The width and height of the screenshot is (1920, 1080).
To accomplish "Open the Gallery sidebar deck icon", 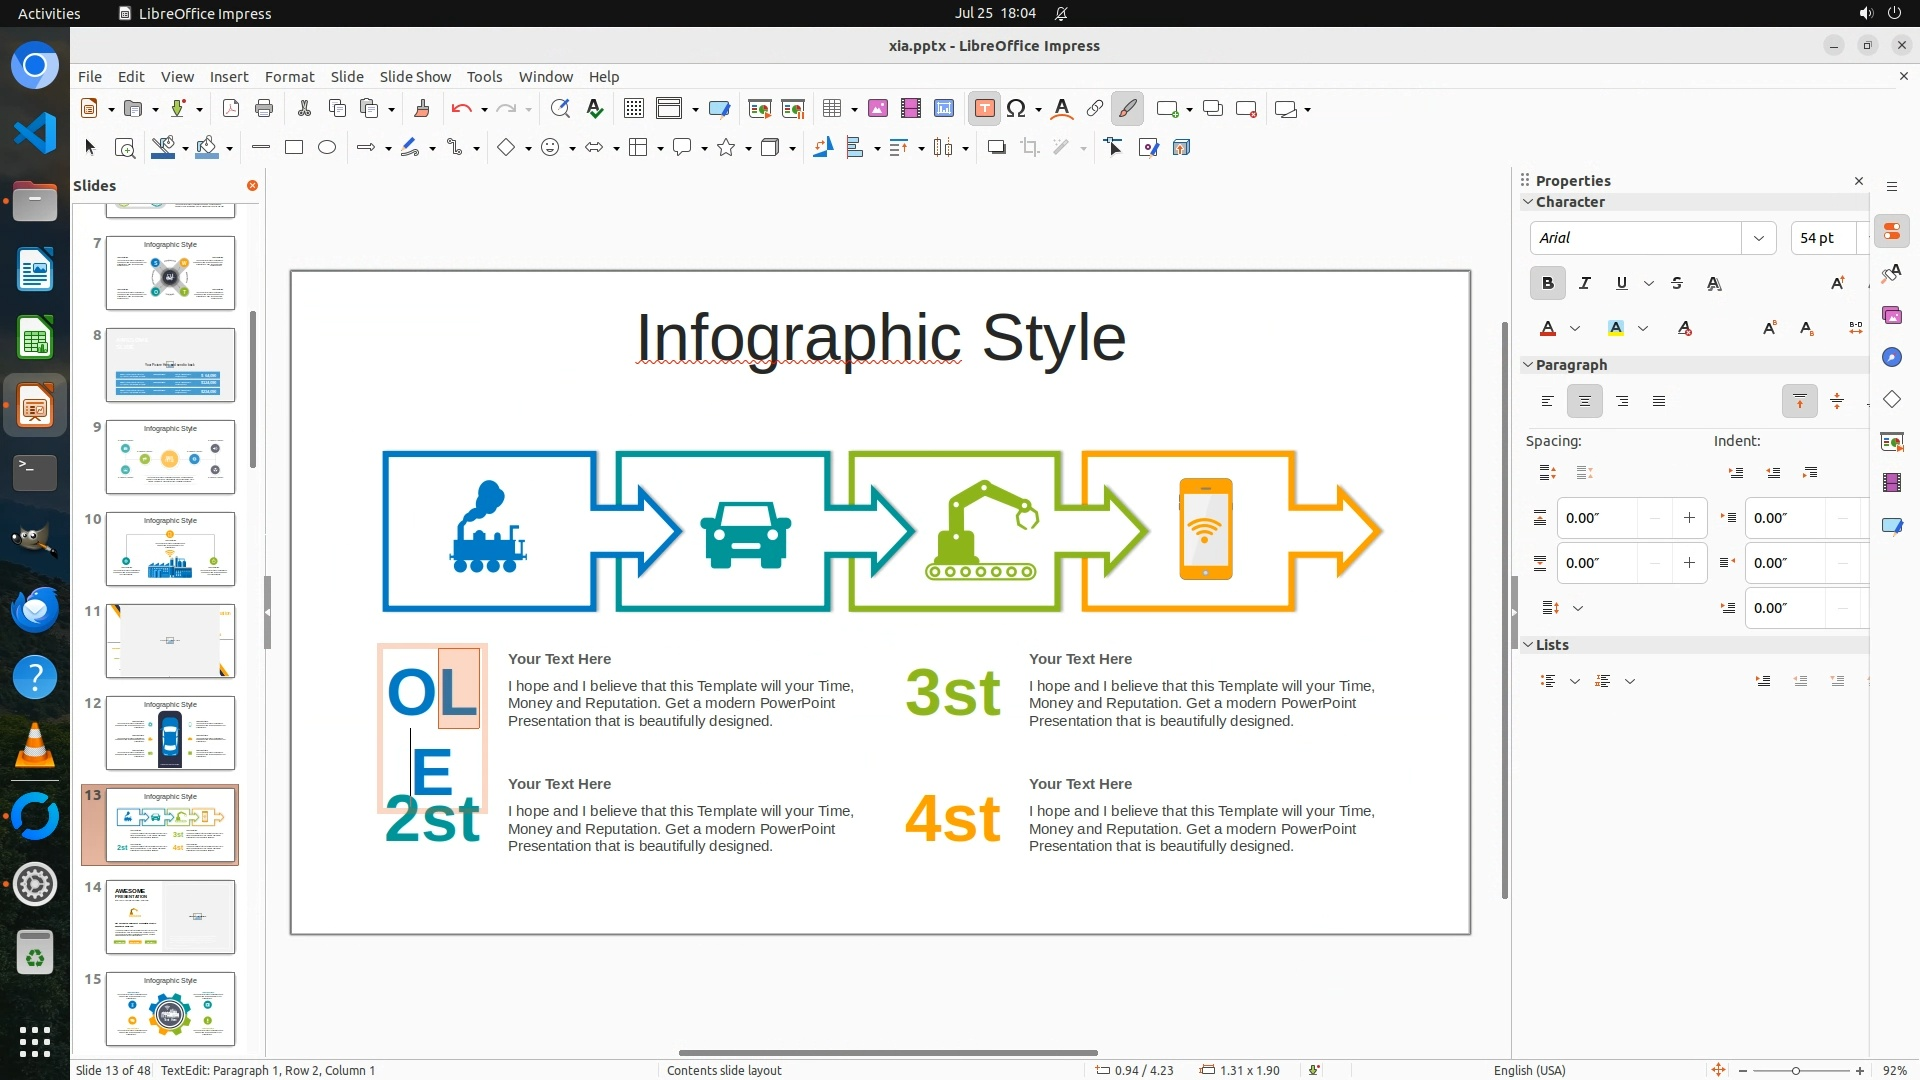I will 1891,315.
